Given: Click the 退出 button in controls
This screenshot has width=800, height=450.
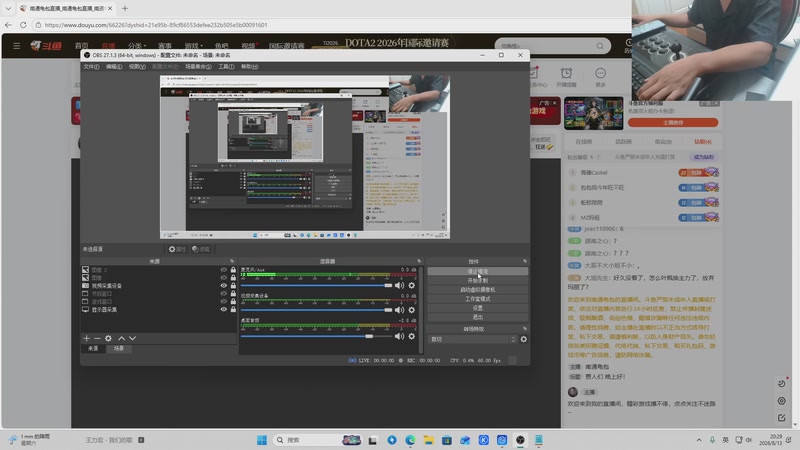Looking at the screenshot, I should (x=478, y=317).
